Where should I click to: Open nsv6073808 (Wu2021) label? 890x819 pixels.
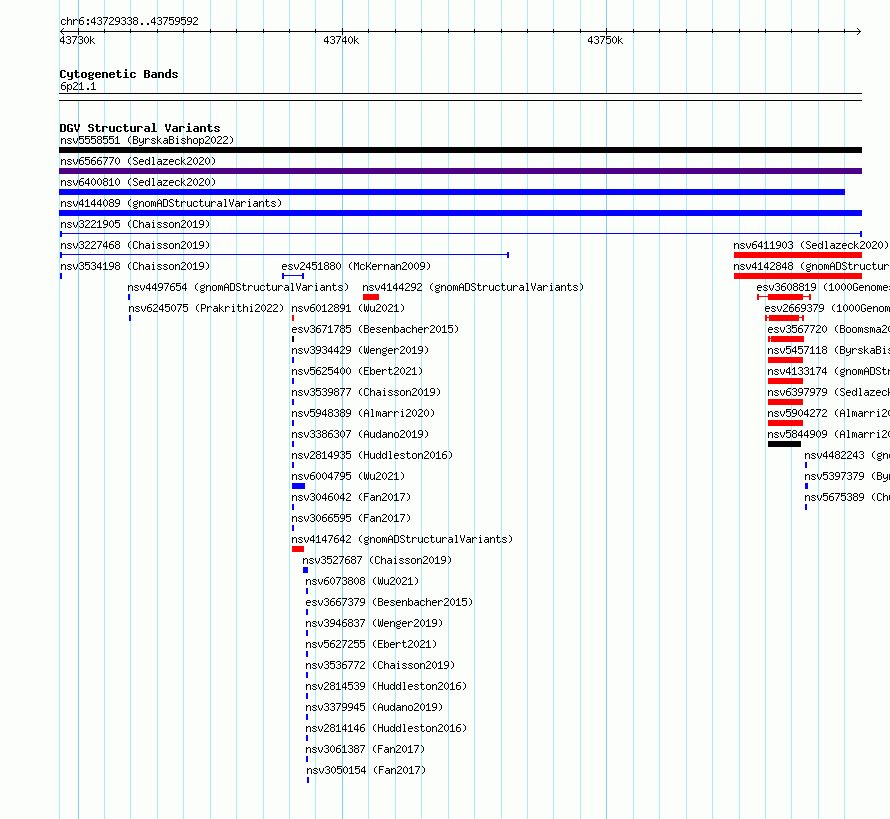[x=362, y=581]
